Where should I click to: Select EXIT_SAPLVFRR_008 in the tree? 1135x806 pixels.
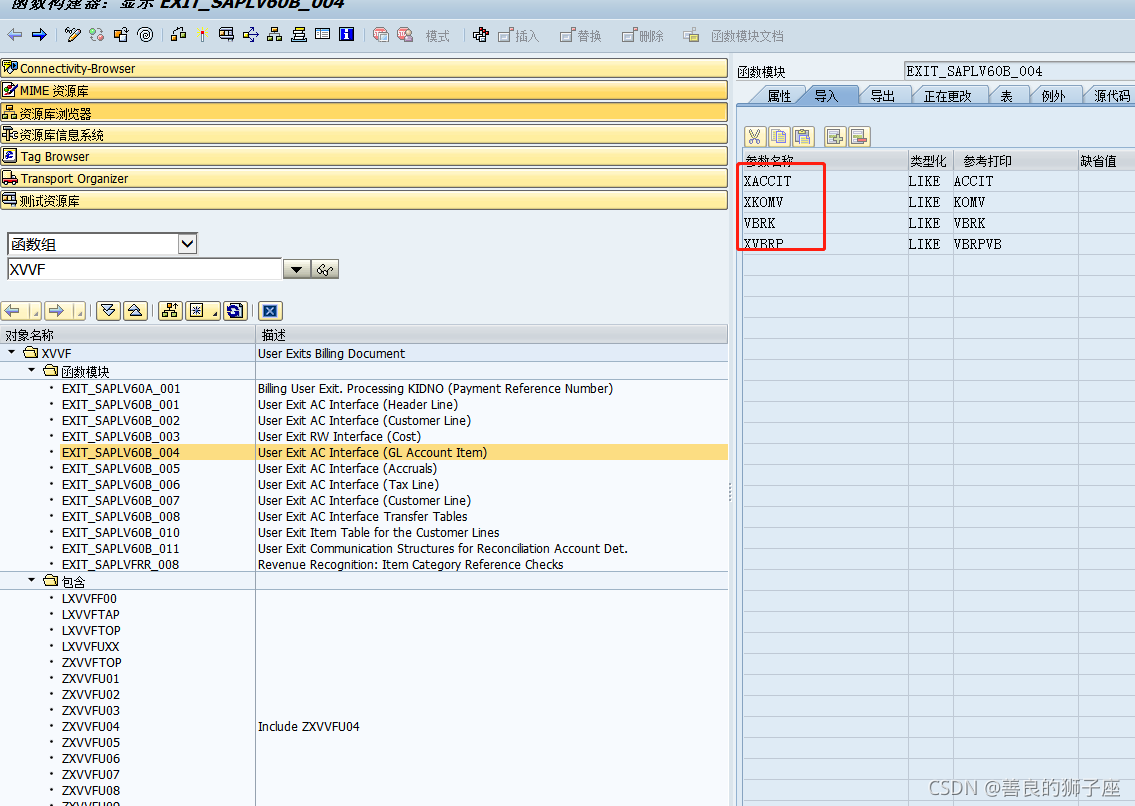tap(120, 564)
